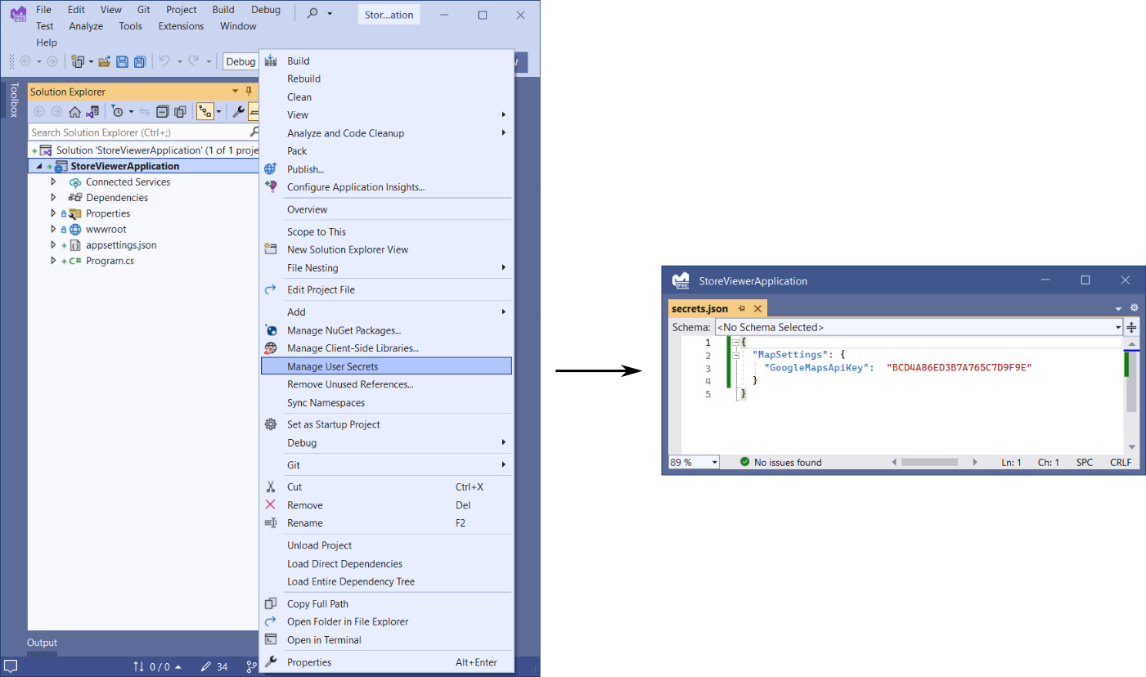Click the Redo arrow icon

point(194,61)
